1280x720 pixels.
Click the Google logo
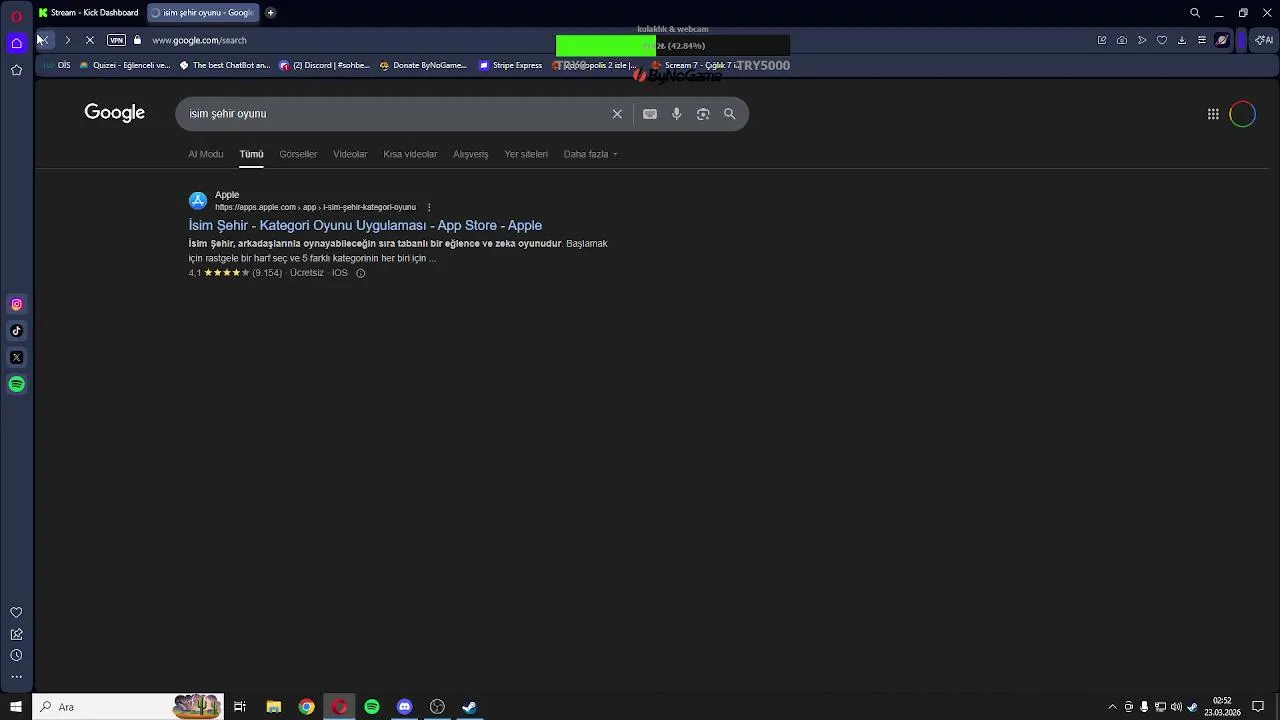pyautogui.click(x=115, y=113)
